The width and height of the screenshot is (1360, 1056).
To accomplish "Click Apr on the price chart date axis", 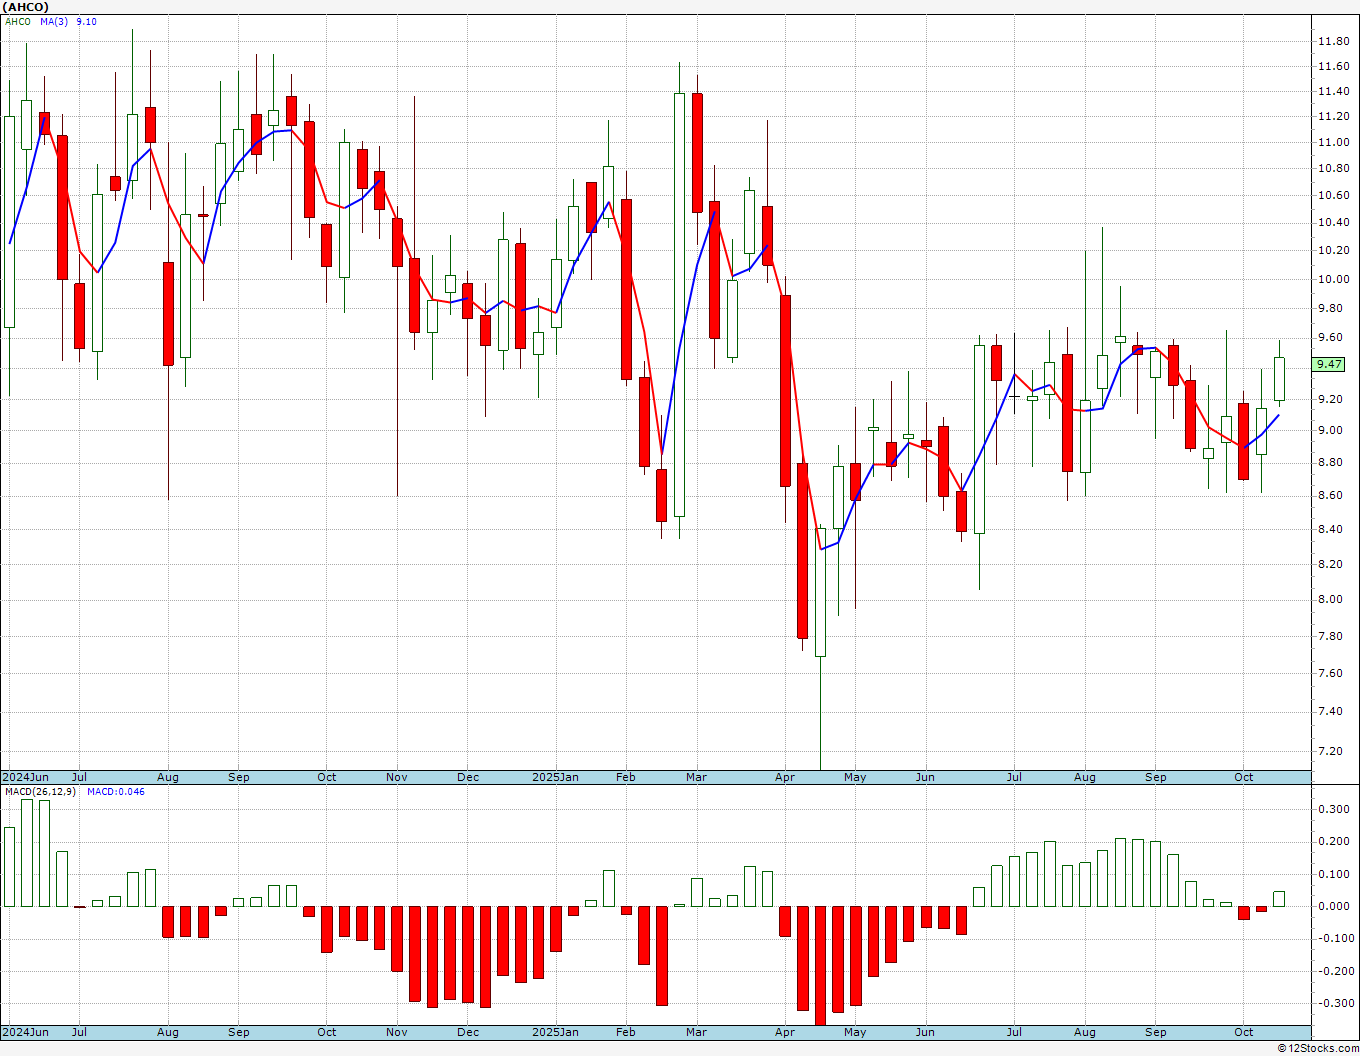I will [785, 777].
